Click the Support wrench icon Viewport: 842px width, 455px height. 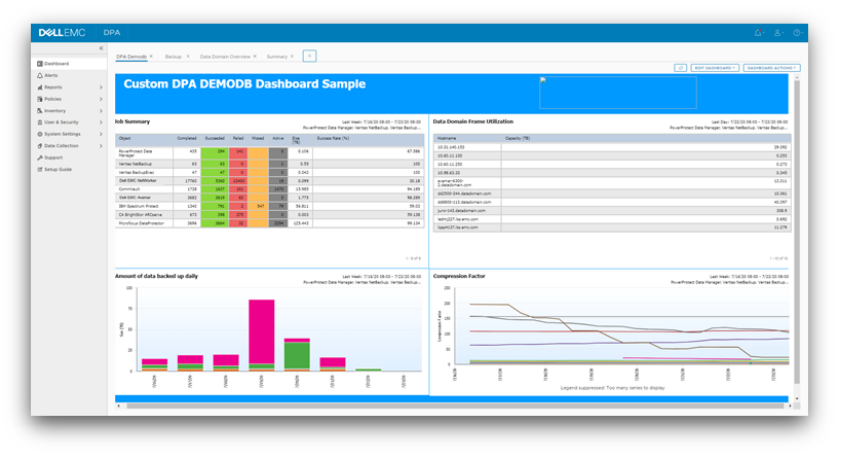click(x=40, y=158)
